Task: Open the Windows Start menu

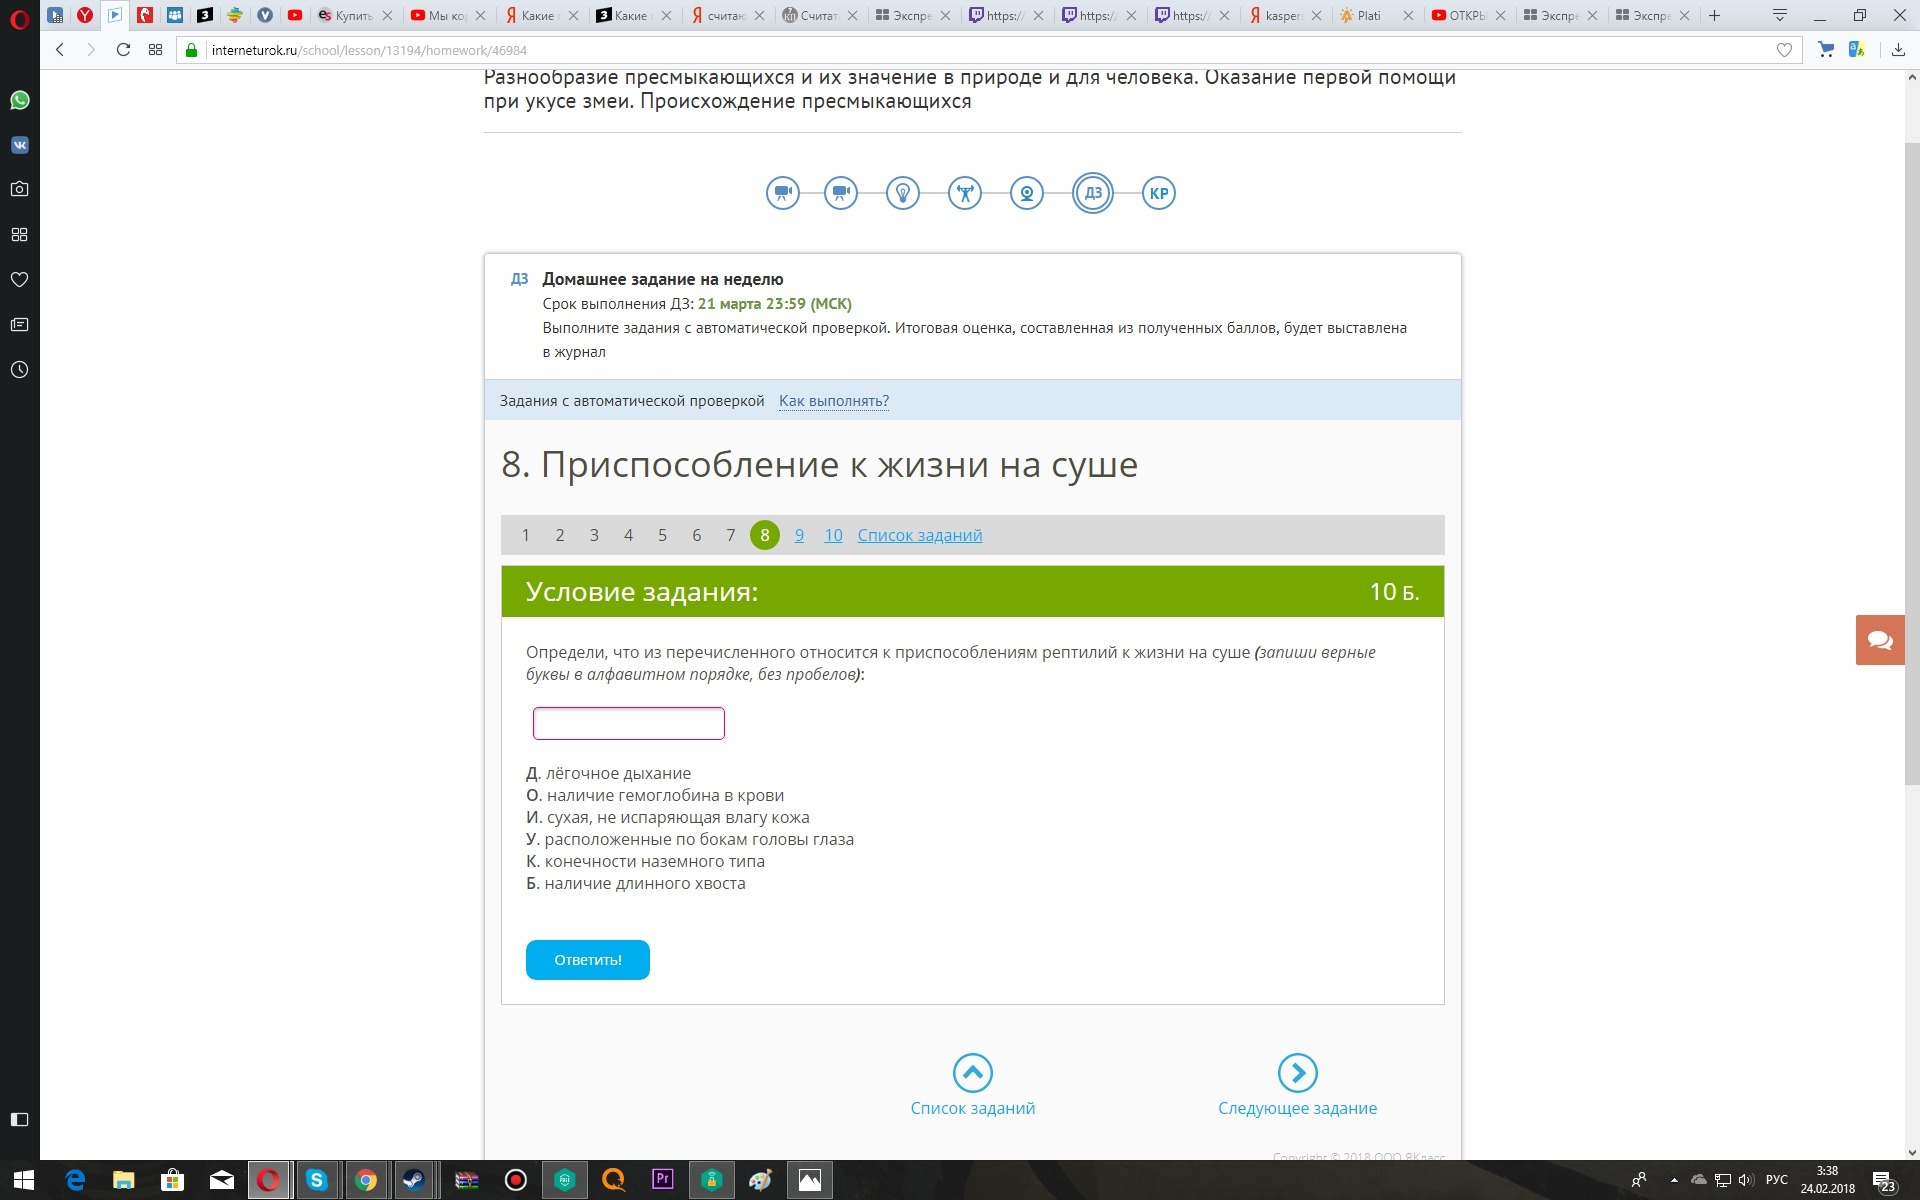Action: click(x=24, y=1180)
